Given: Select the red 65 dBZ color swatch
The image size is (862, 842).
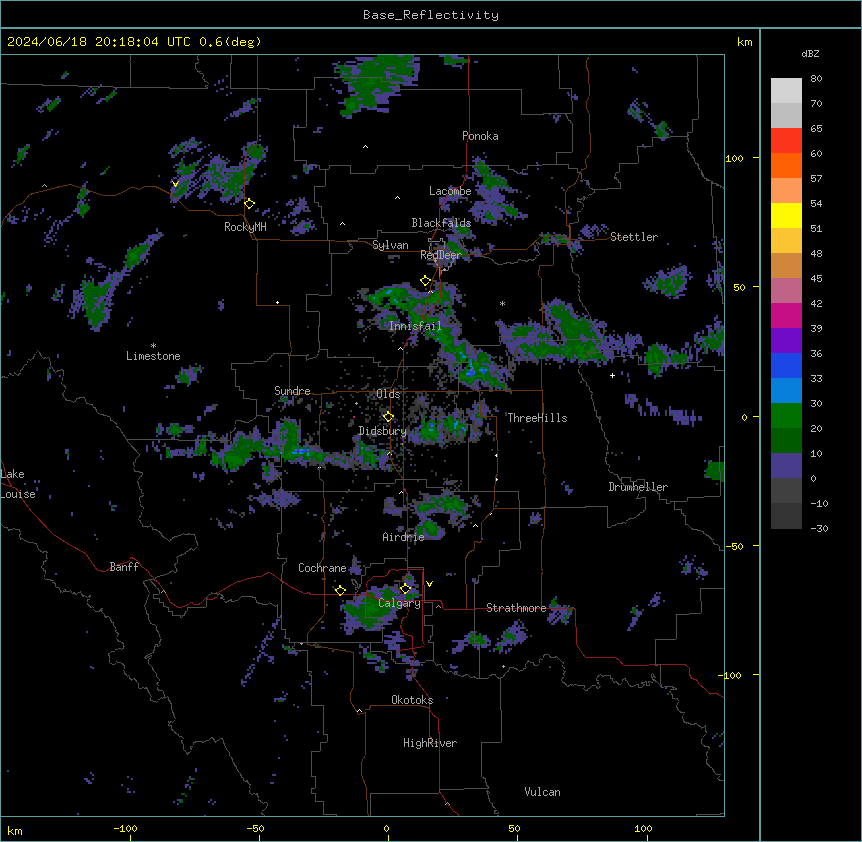Looking at the screenshot, I should pyautogui.click(x=786, y=141).
